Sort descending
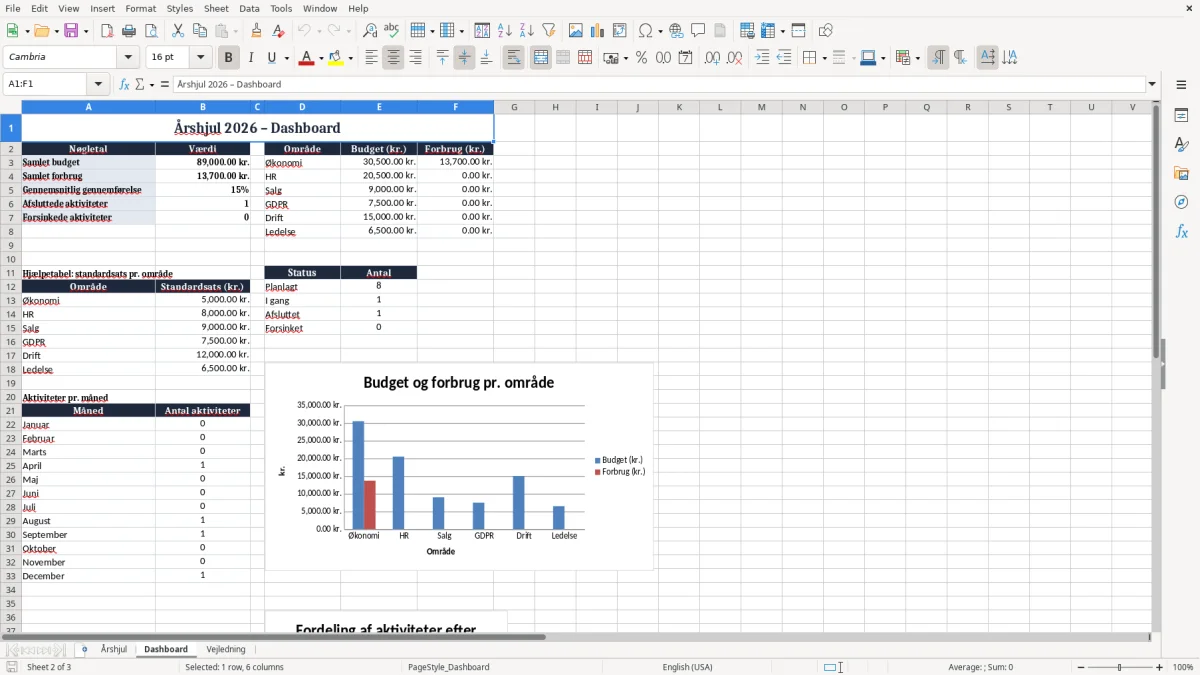 [x=527, y=31]
